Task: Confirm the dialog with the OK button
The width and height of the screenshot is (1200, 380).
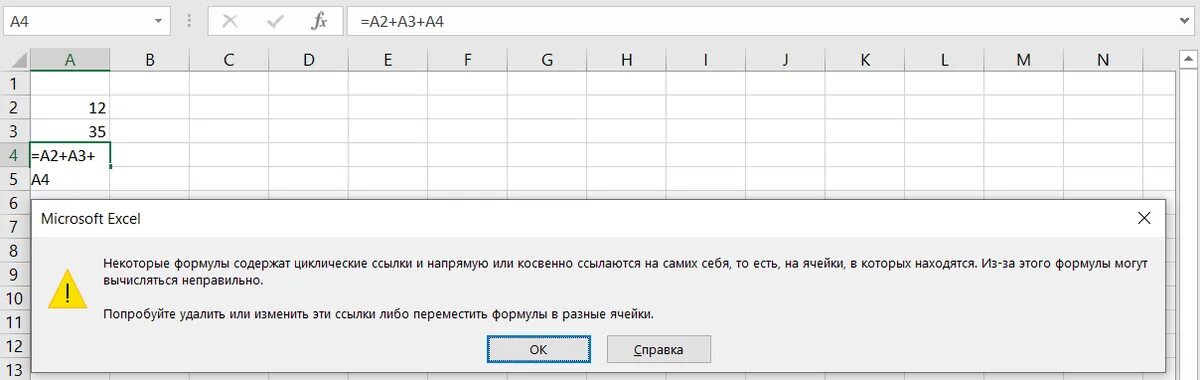Action: 538,349
